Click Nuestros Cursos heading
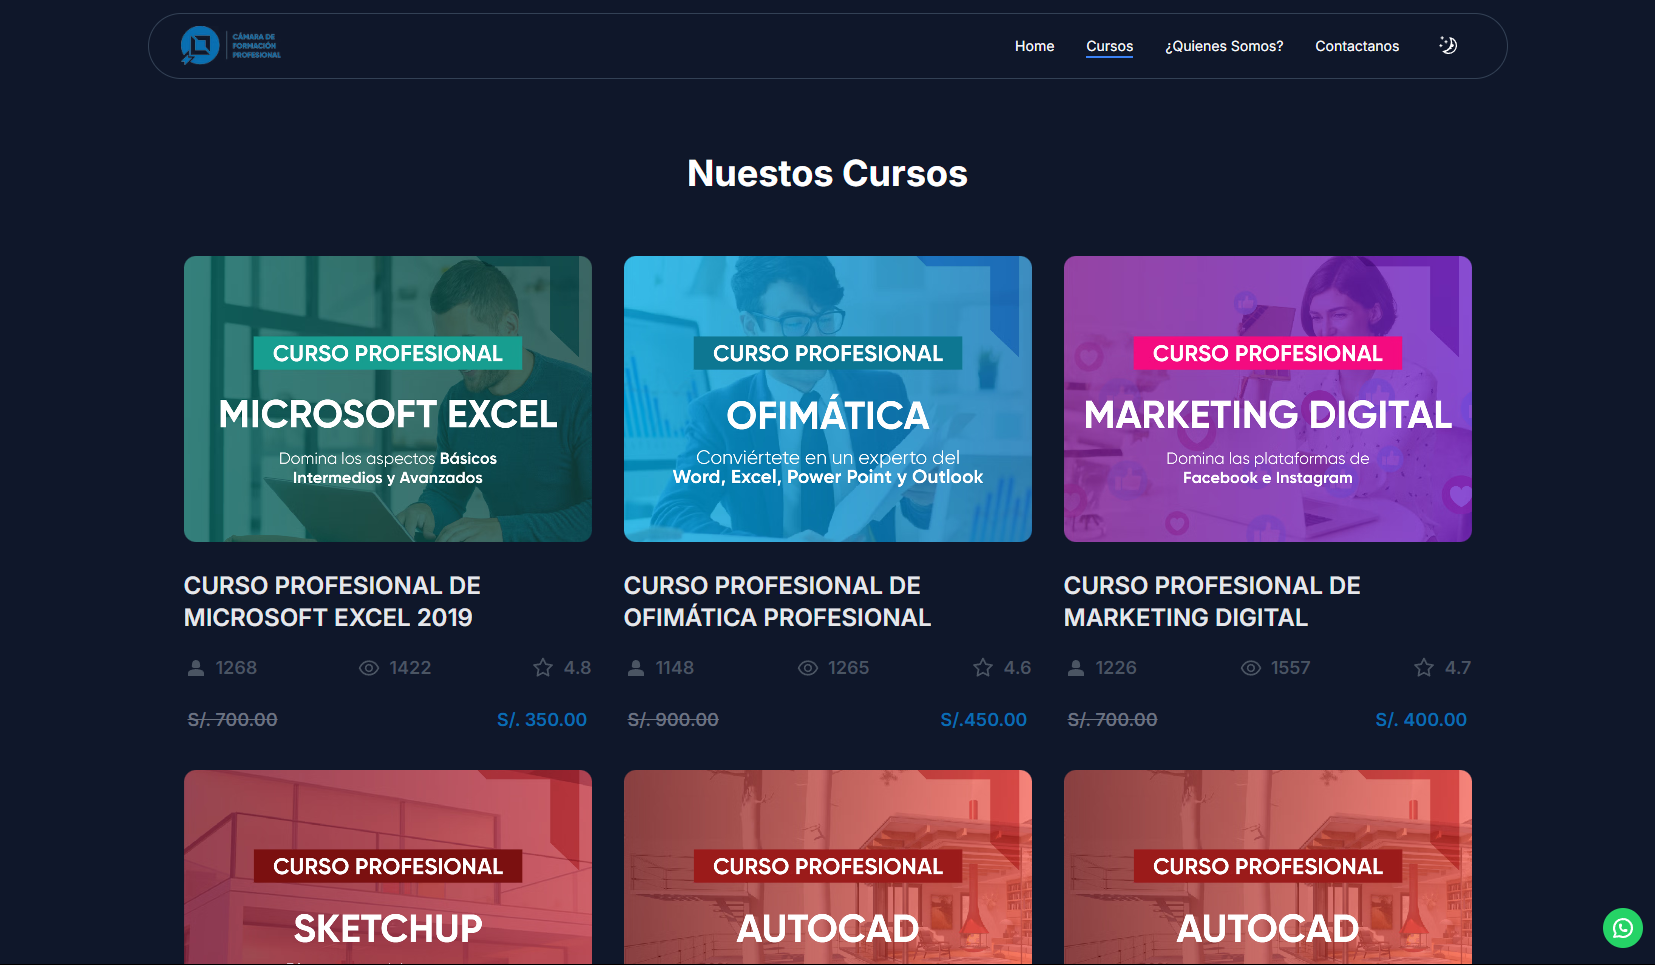Screen dimensions: 1655x965 pos(827,173)
